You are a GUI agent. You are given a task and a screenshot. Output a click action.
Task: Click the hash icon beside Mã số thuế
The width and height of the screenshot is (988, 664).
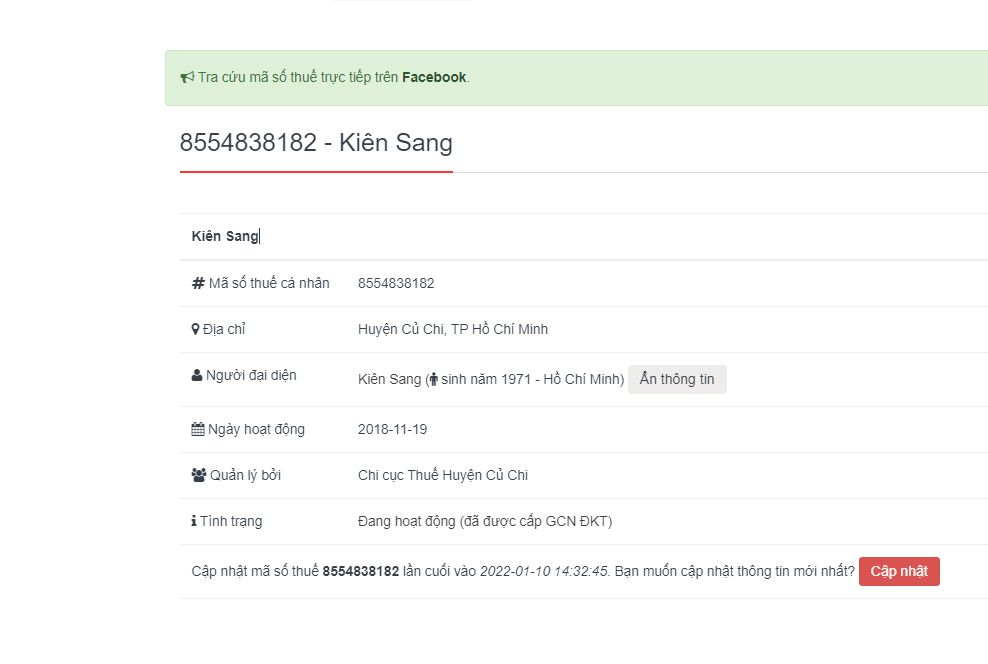pyautogui.click(x=198, y=283)
